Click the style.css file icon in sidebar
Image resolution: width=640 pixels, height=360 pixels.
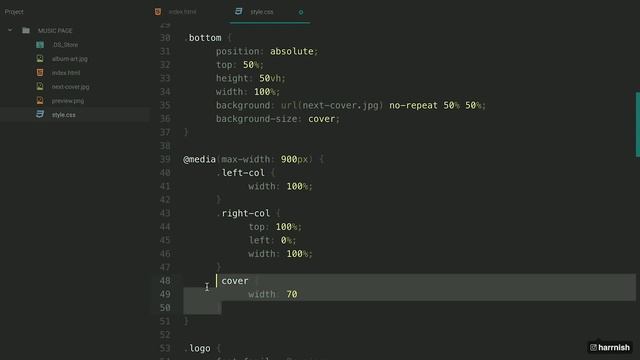click(x=40, y=114)
